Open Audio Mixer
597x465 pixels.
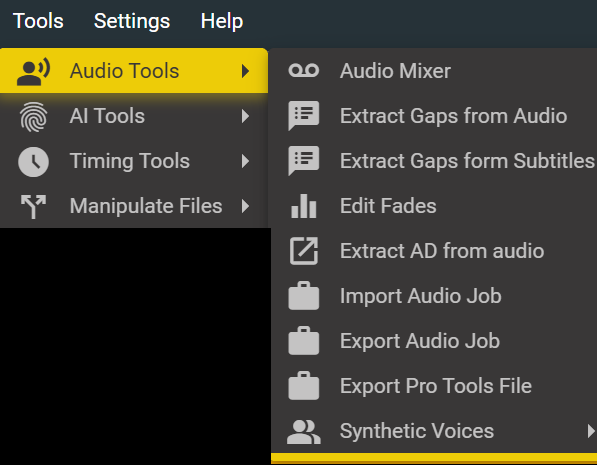(434, 71)
